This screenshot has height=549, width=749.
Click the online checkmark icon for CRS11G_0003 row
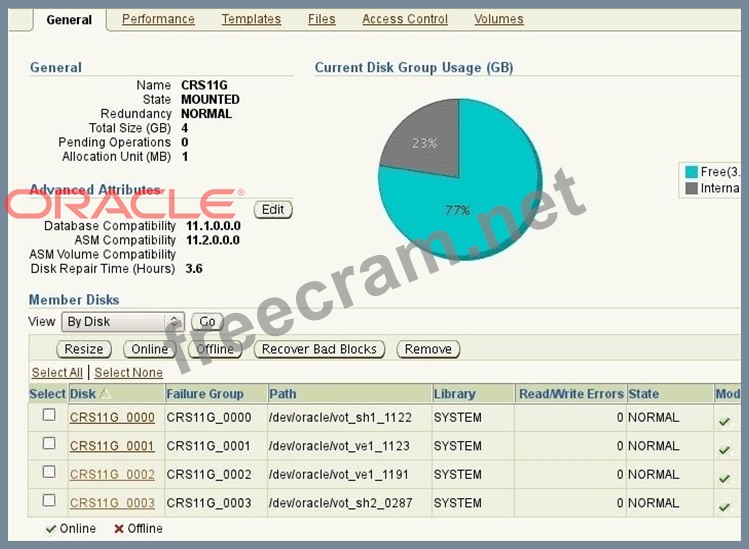pos(725,507)
